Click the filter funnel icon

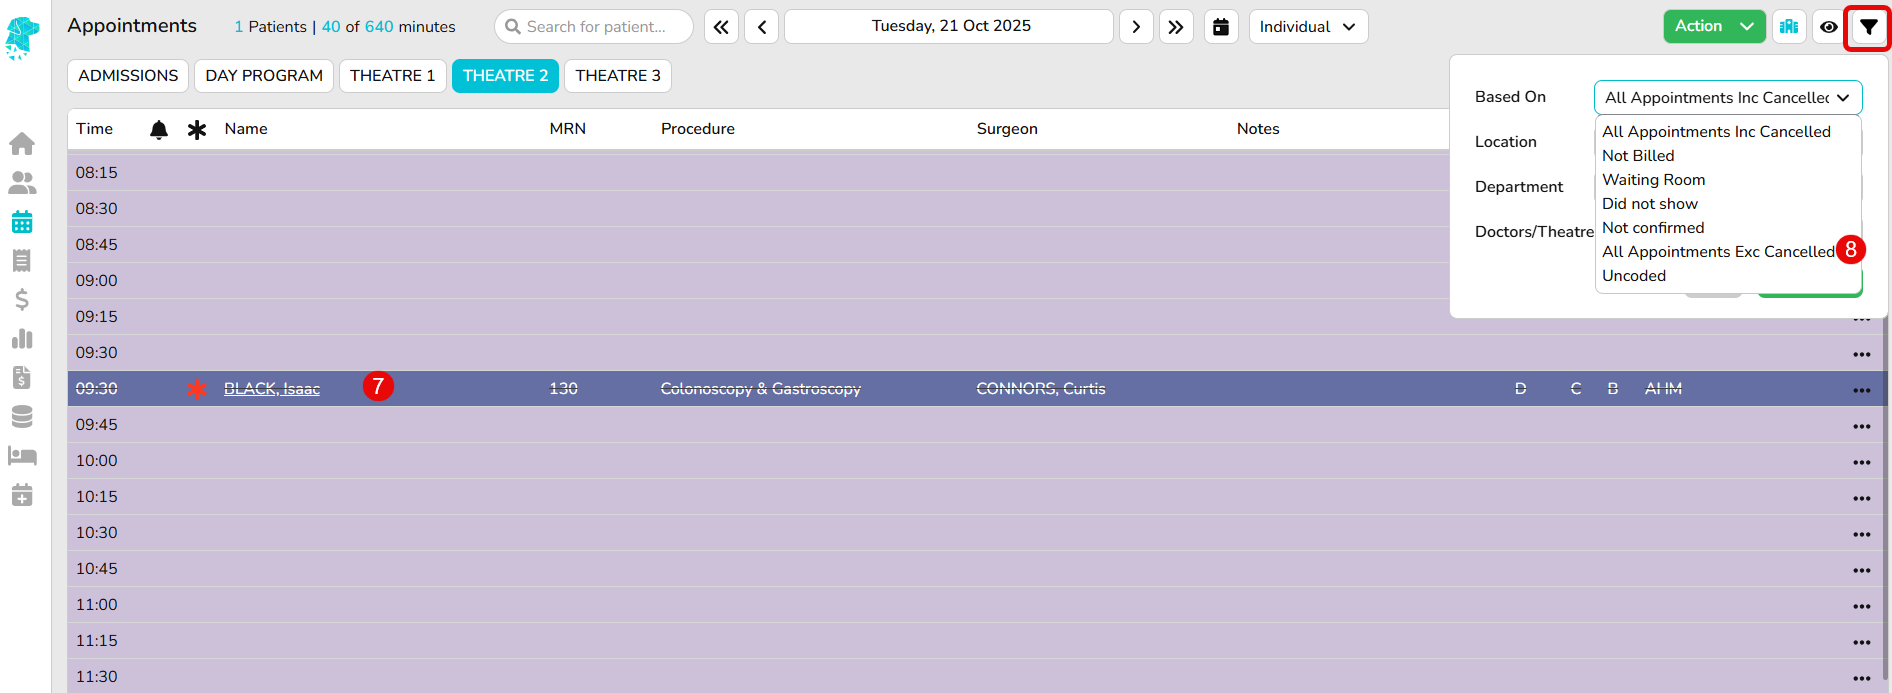[1868, 27]
